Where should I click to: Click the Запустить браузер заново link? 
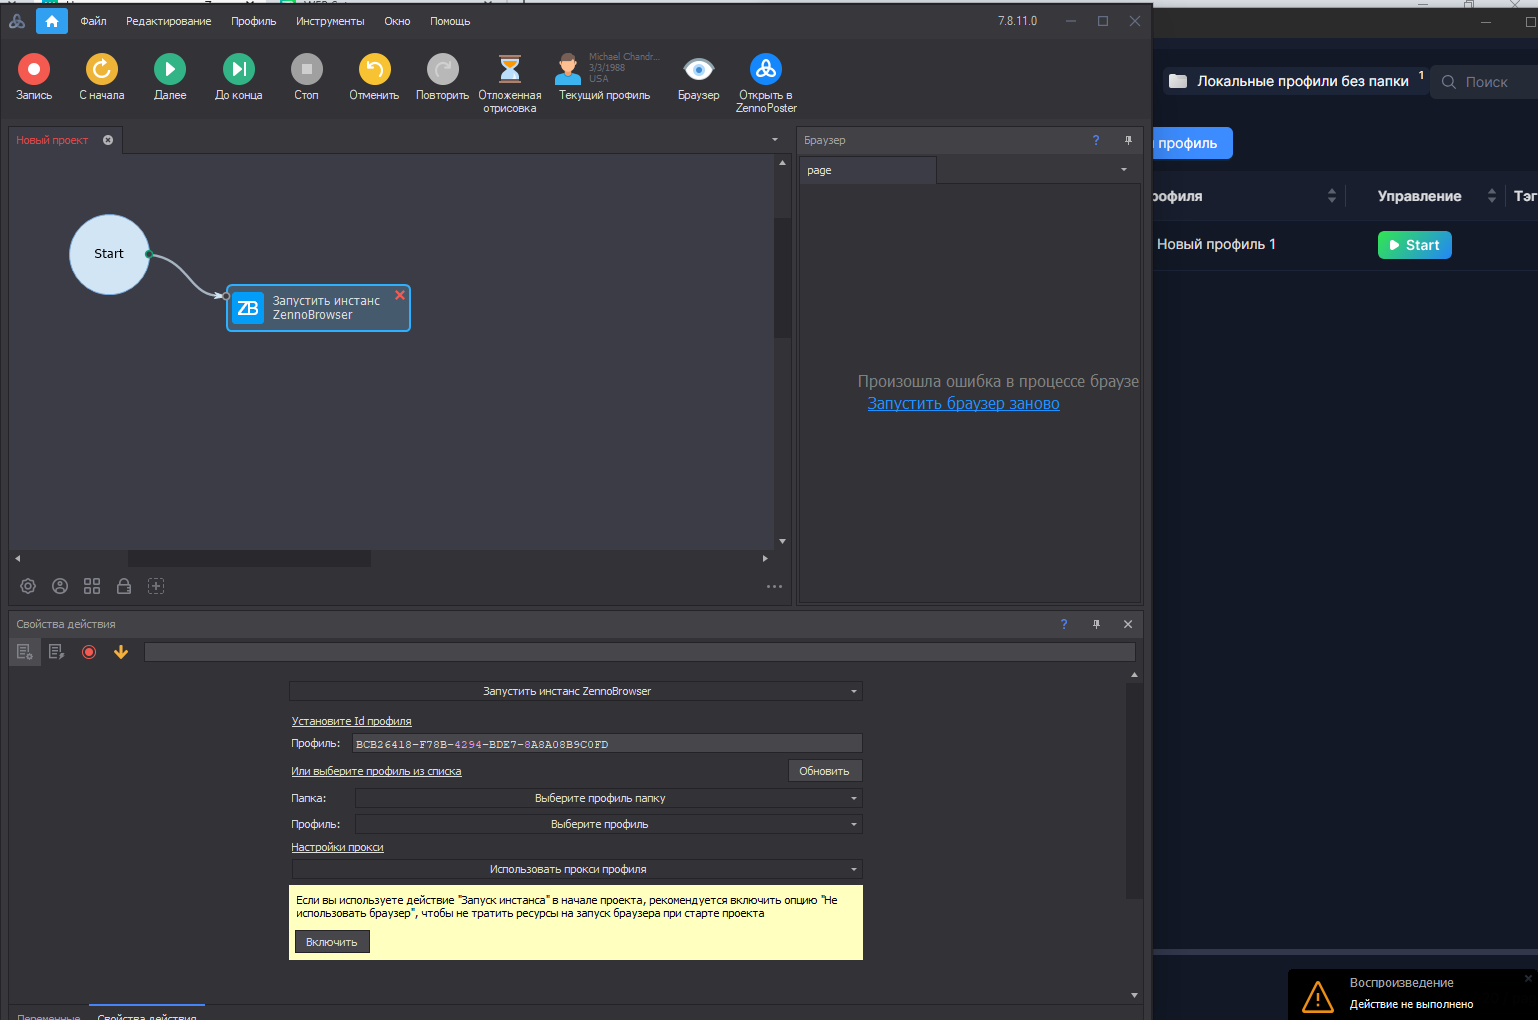point(963,404)
